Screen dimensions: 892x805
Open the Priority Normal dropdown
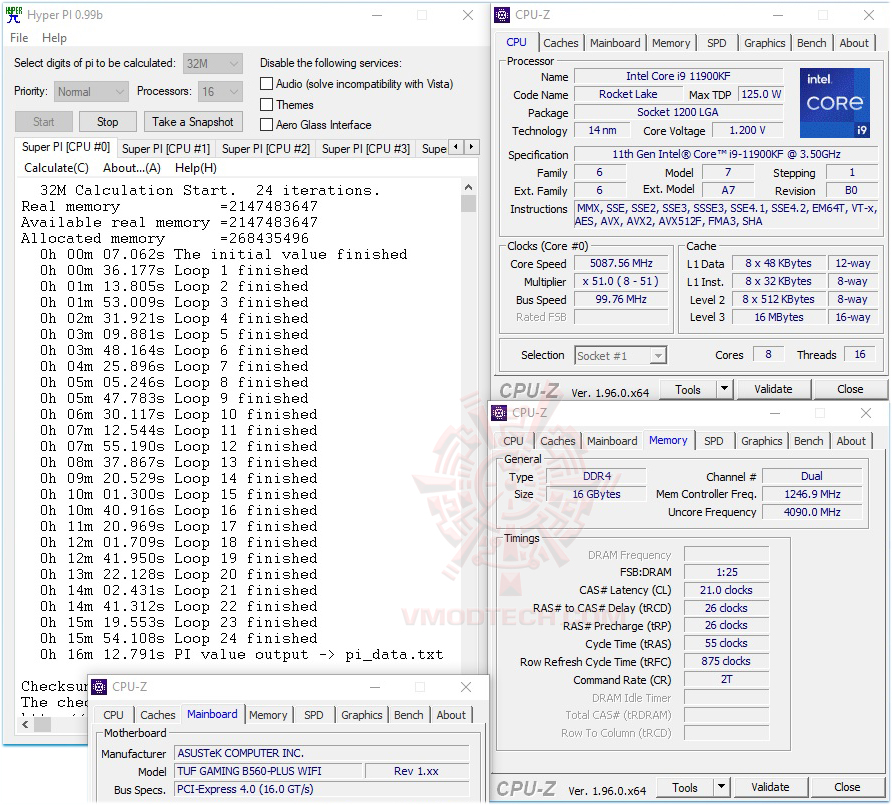click(91, 92)
